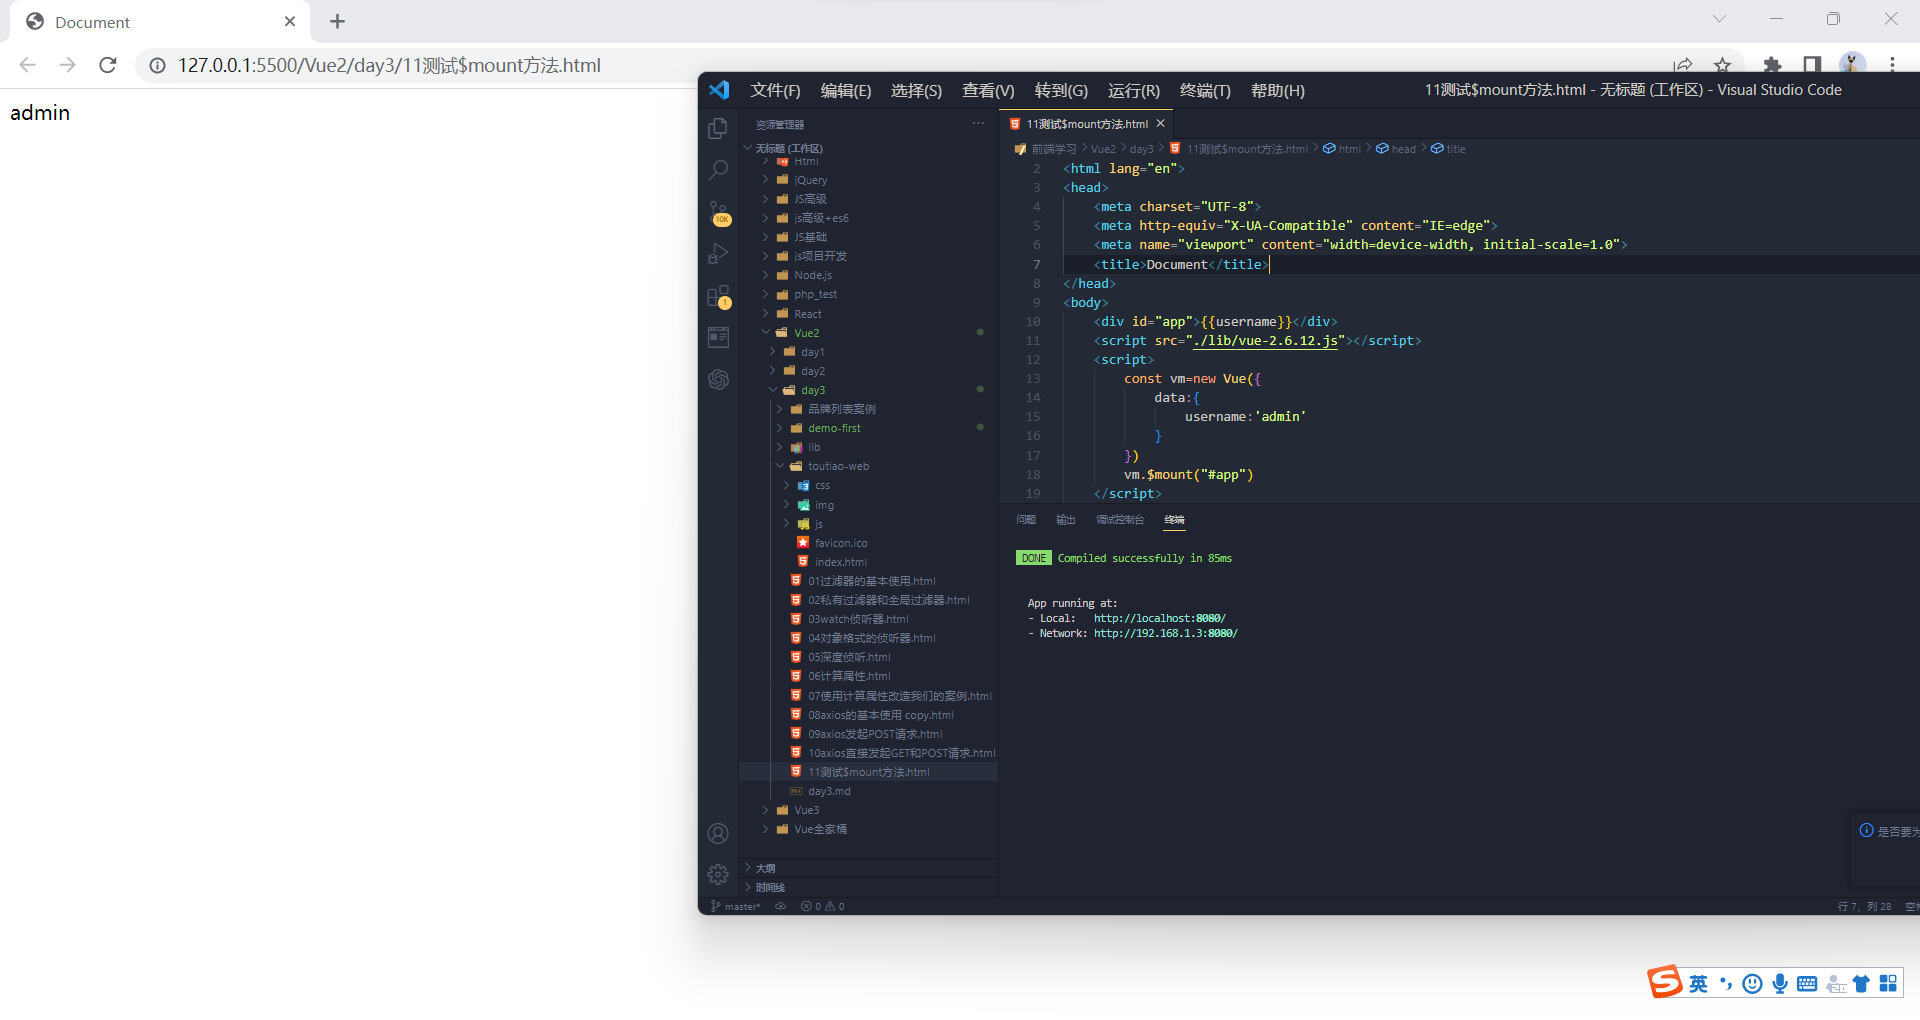Screen dimensions: 1920x1020
Task: Open the http://localhost:8080/ link in terminal
Action: 1159,617
